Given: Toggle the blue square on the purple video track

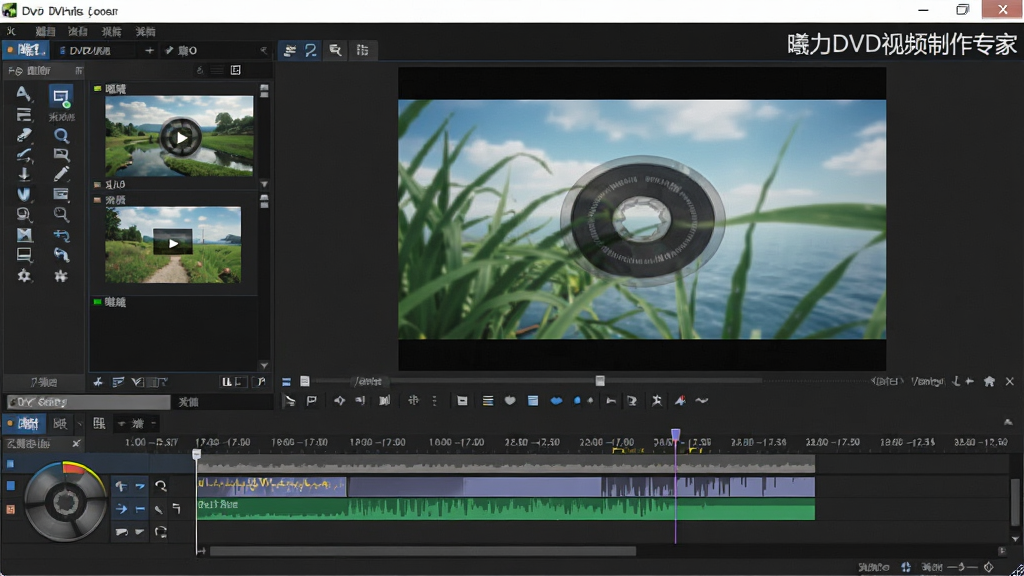Looking at the screenshot, I should pos(10,486).
